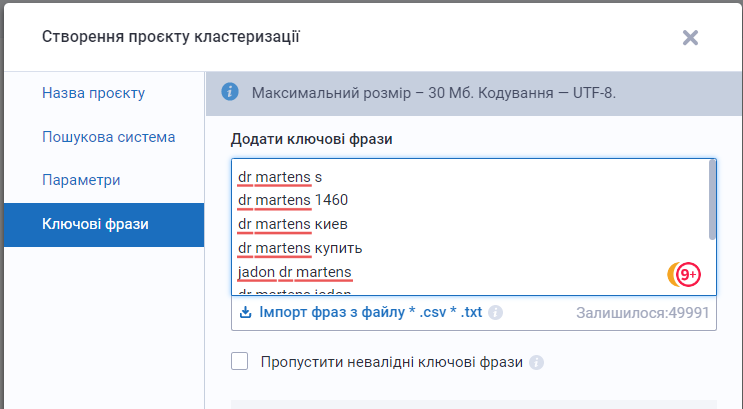Select the Ключові фрази sidebar item
This screenshot has width=743, height=409.
[x=95, y=224]
